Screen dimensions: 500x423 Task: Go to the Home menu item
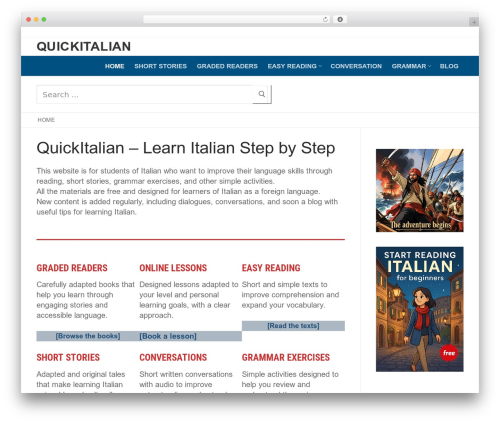pos(115,66)
